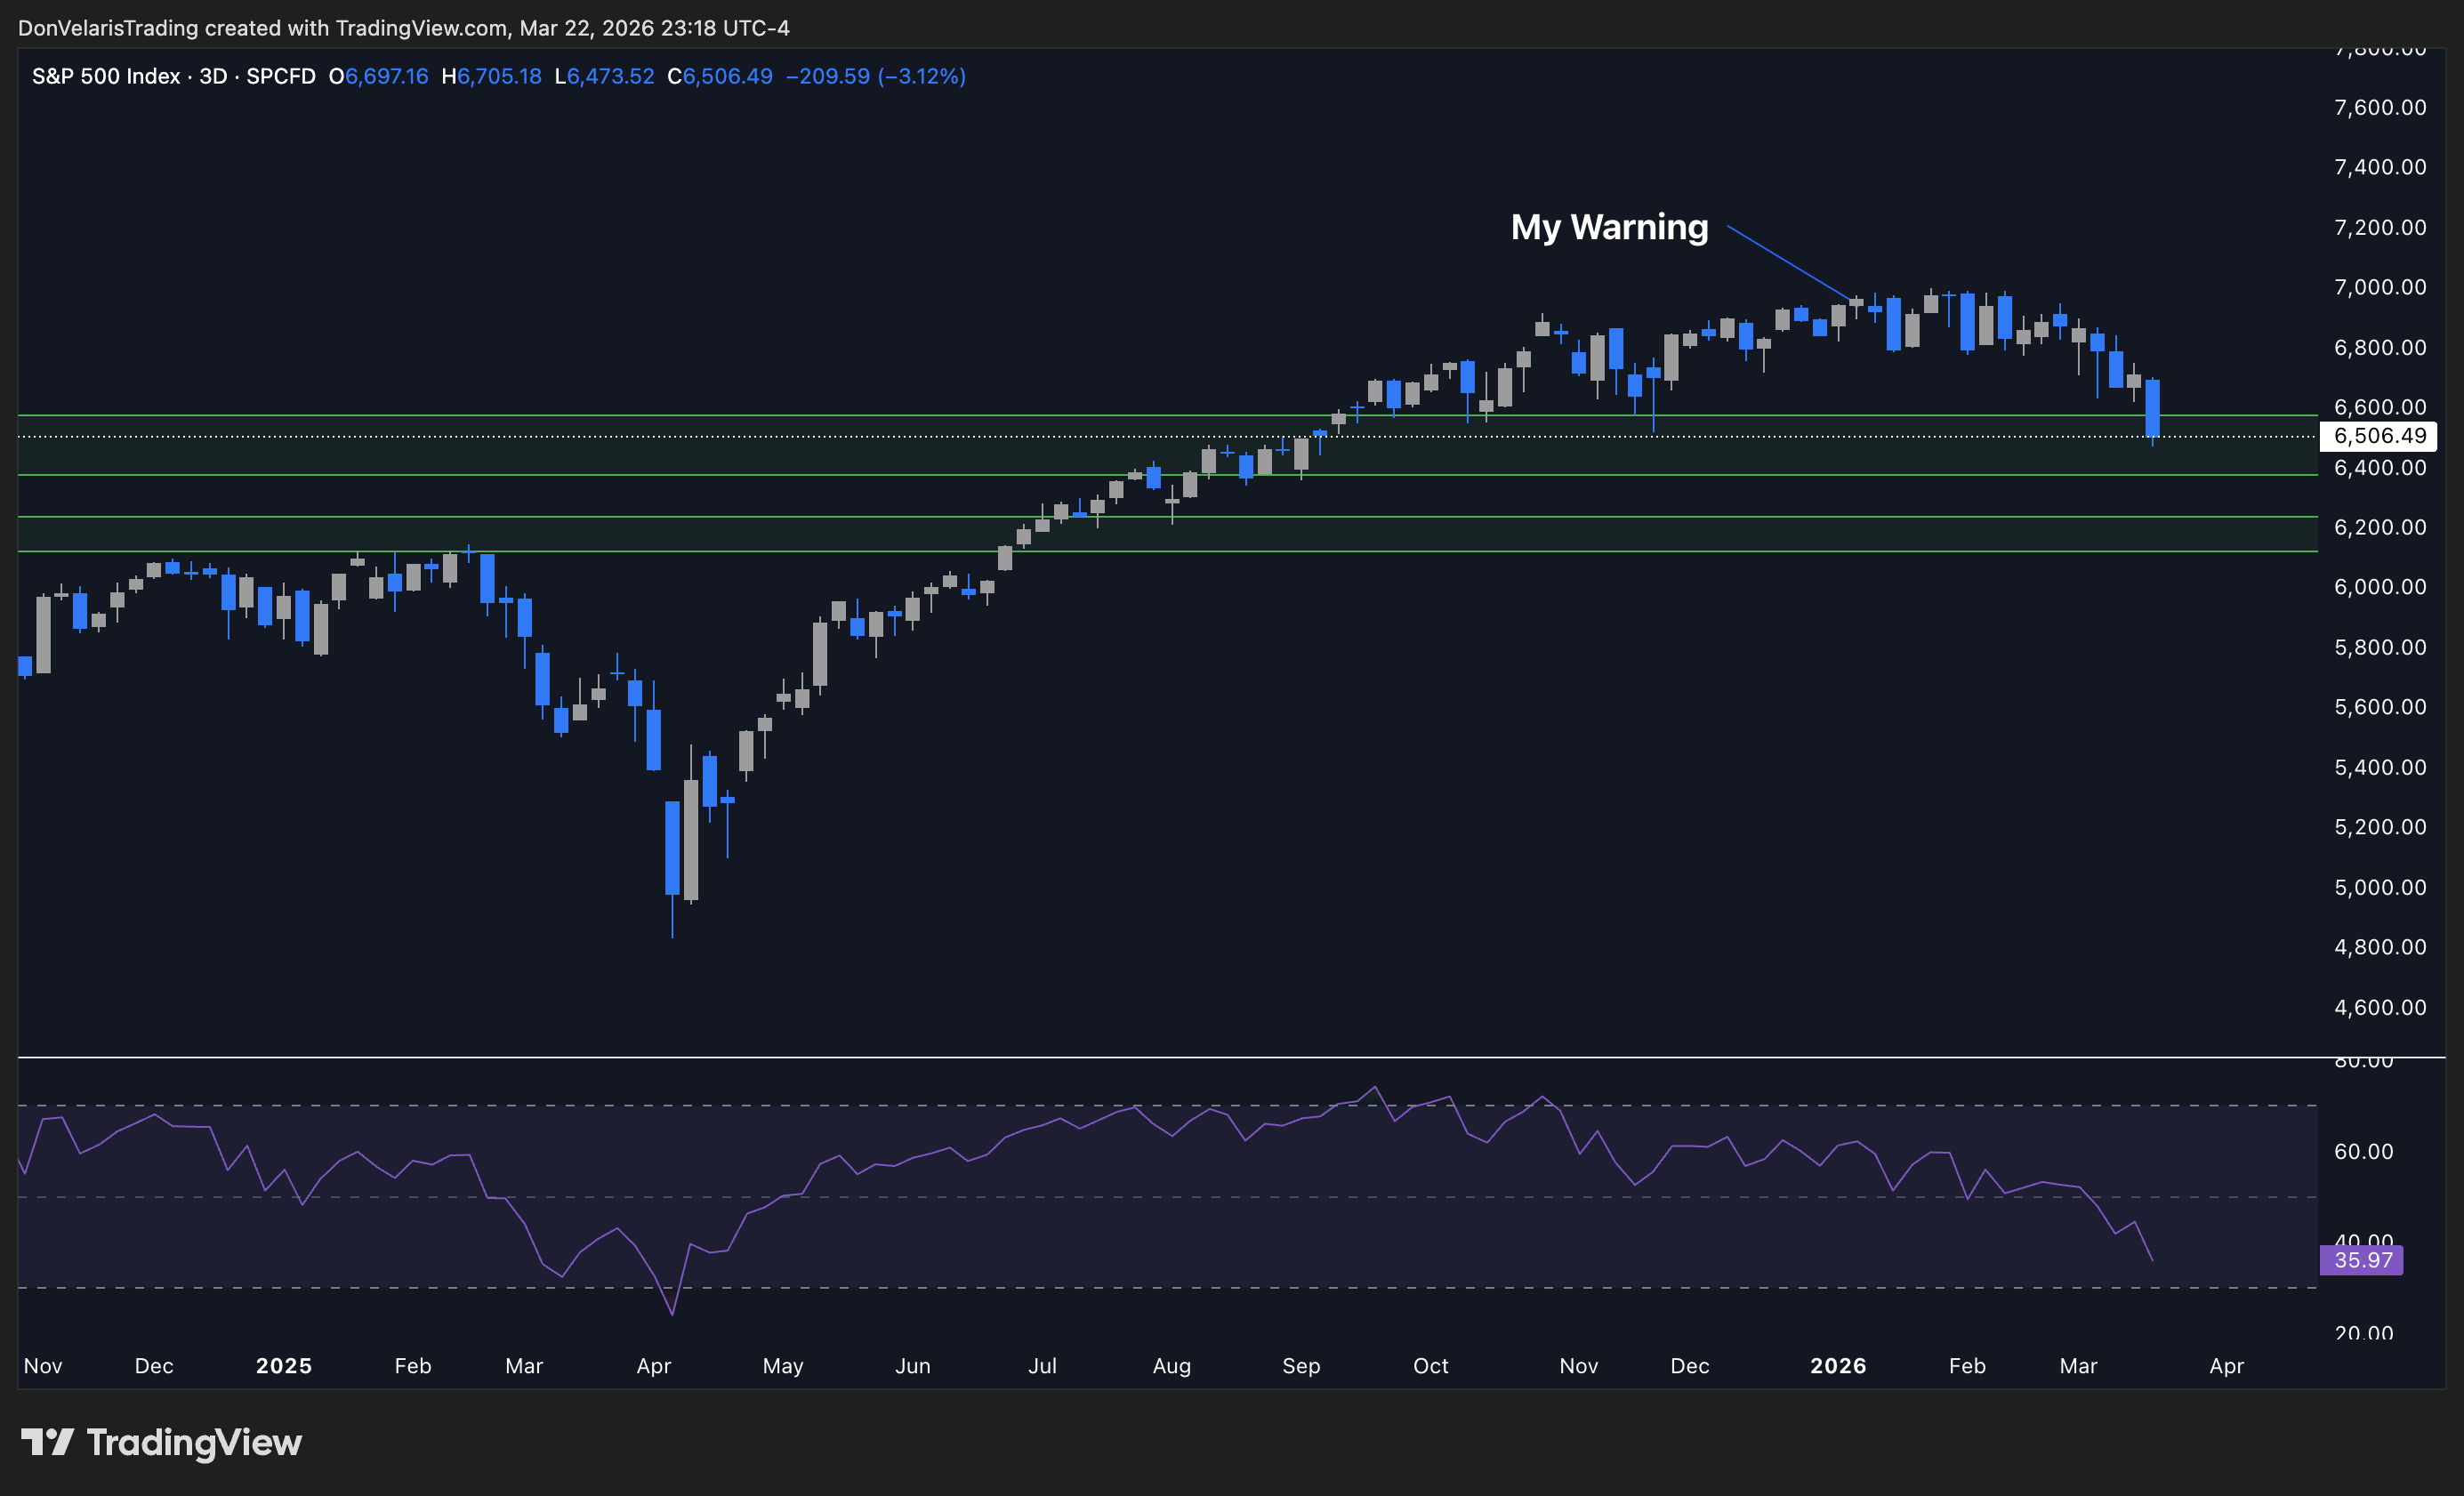Screen dimensions: 2464x1496
Task: Click the 2025 label on the time axis
Action: (x=283, y=1365)
